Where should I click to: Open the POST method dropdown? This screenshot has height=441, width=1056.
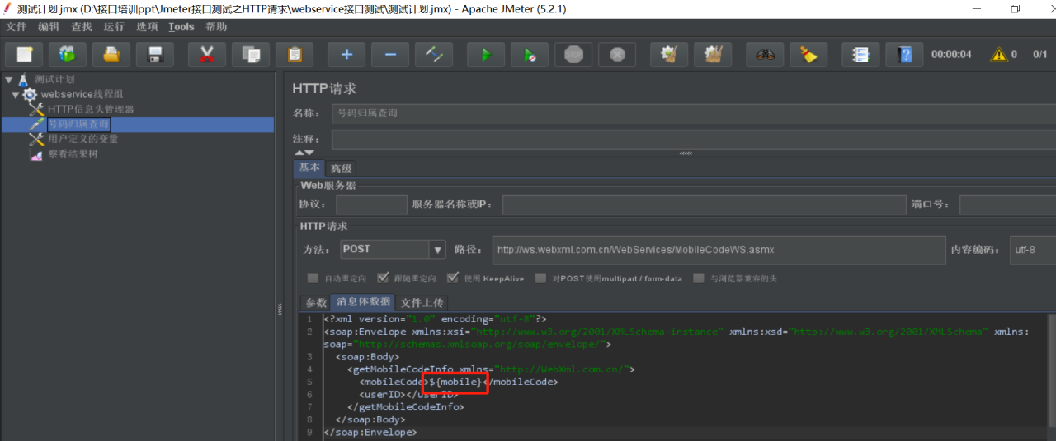(x=438, y=249)
